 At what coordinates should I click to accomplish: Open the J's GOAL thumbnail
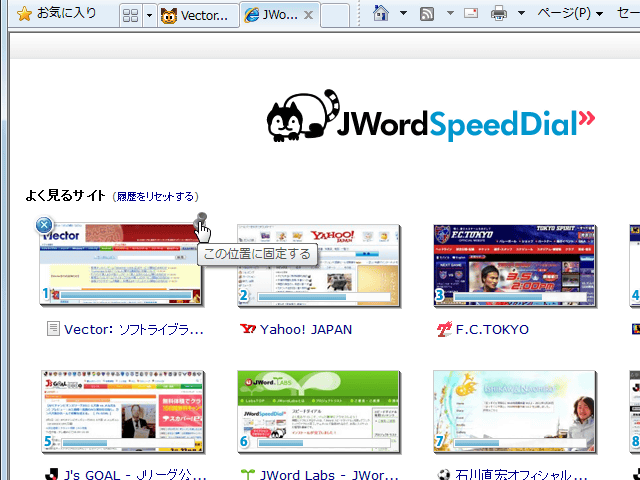click(x=122, y=411)
